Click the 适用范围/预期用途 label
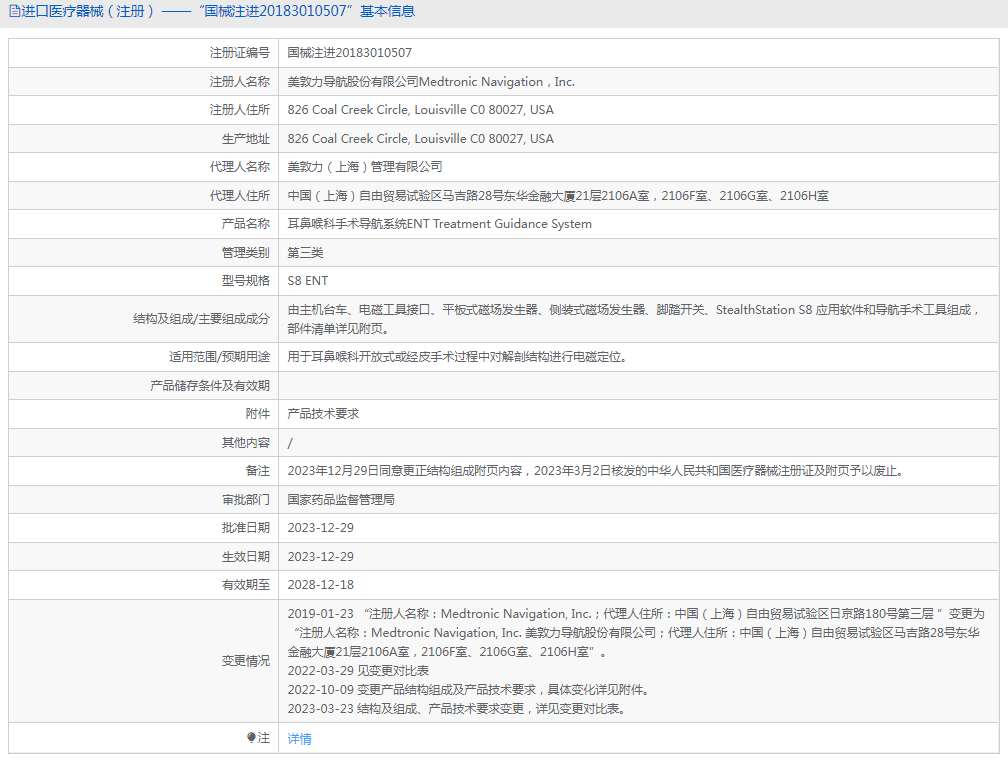The image size is (1008, 762). click(x=219, y=357)
